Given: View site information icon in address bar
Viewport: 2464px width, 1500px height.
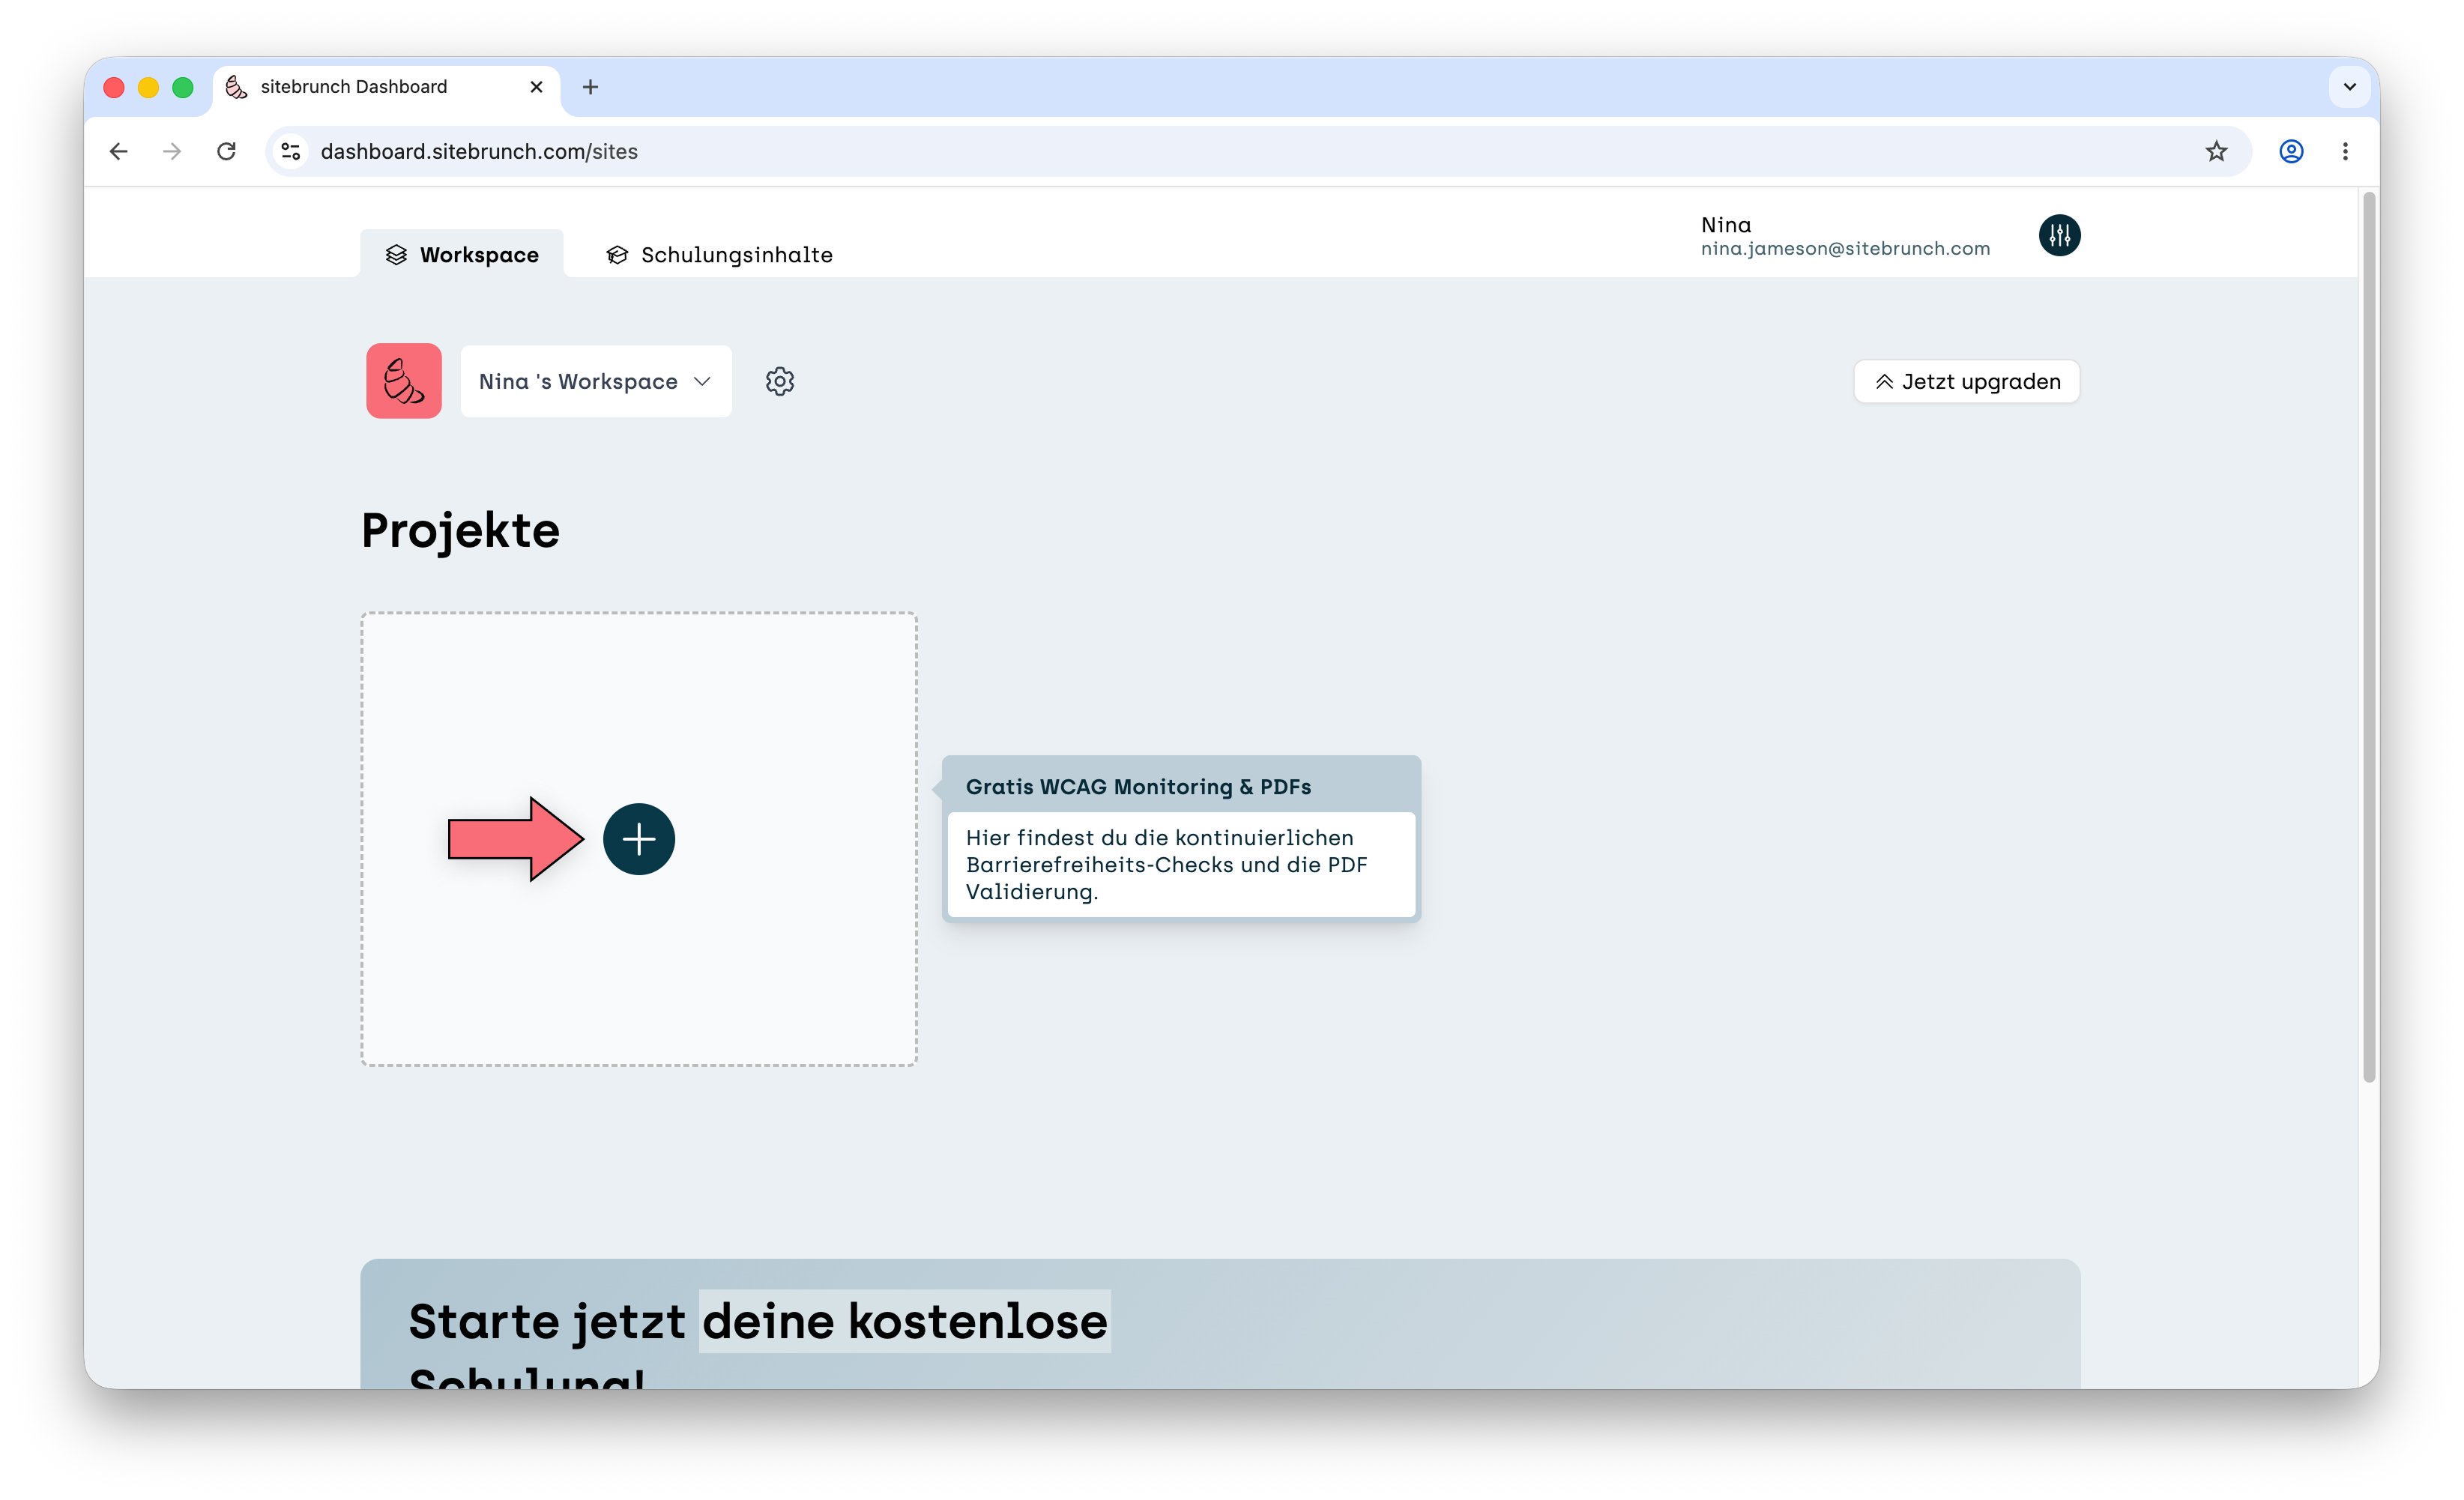Looking at the screenshot, I should click(291, 151).
